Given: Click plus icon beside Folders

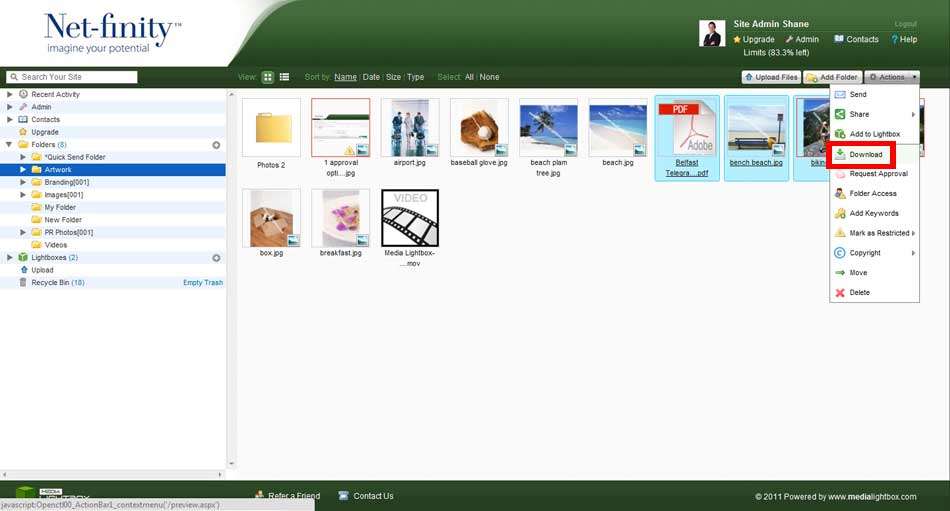Looking at the screenshot, I should 216,145.
